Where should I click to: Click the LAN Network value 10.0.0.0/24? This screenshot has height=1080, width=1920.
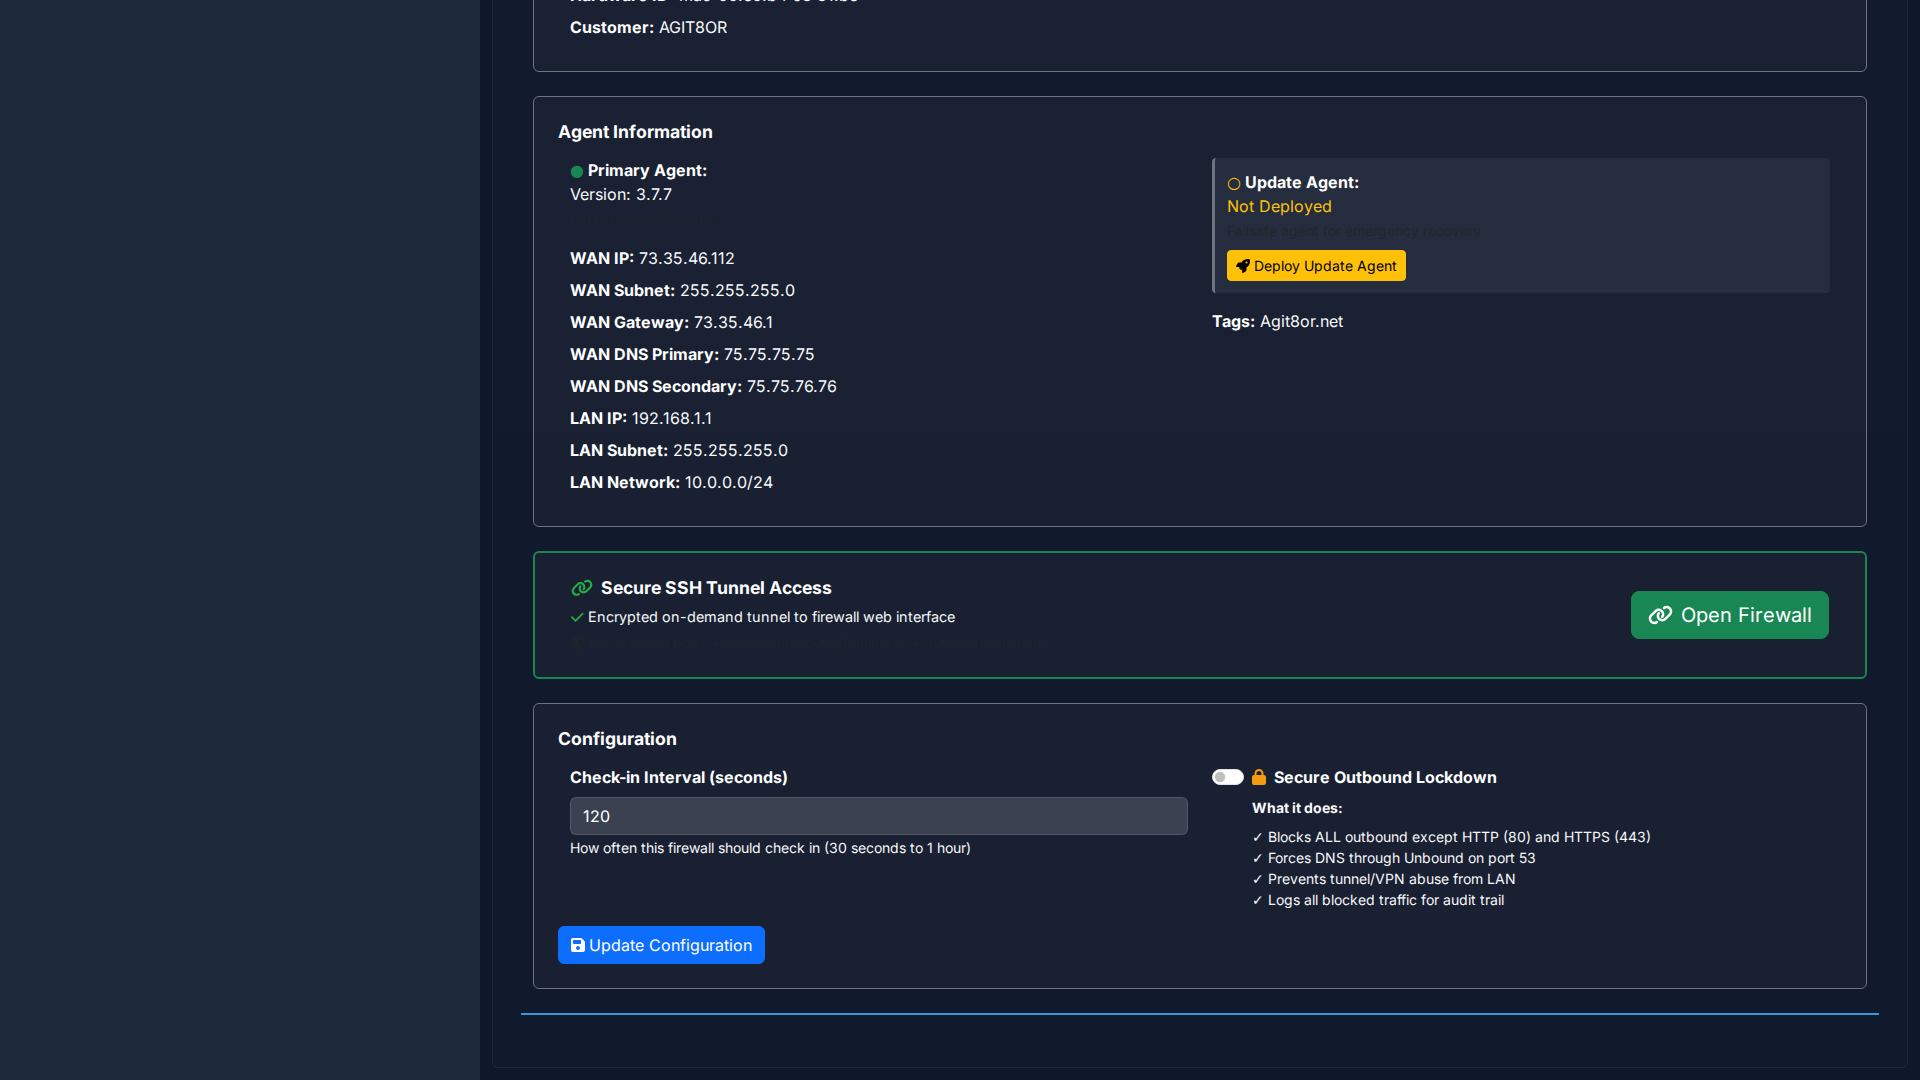[x=728, y=483]
